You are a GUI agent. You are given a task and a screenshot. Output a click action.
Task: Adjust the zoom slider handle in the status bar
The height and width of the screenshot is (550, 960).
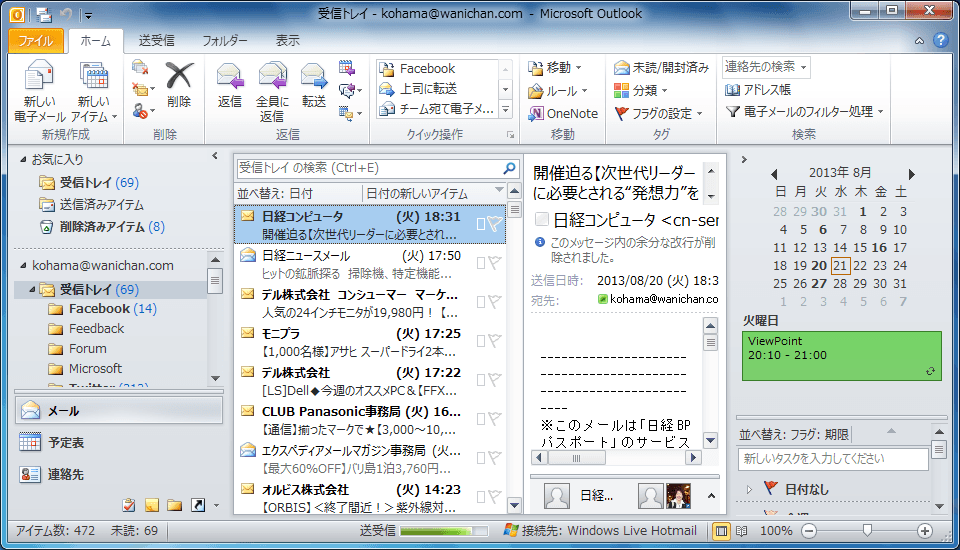click(867, 530)
